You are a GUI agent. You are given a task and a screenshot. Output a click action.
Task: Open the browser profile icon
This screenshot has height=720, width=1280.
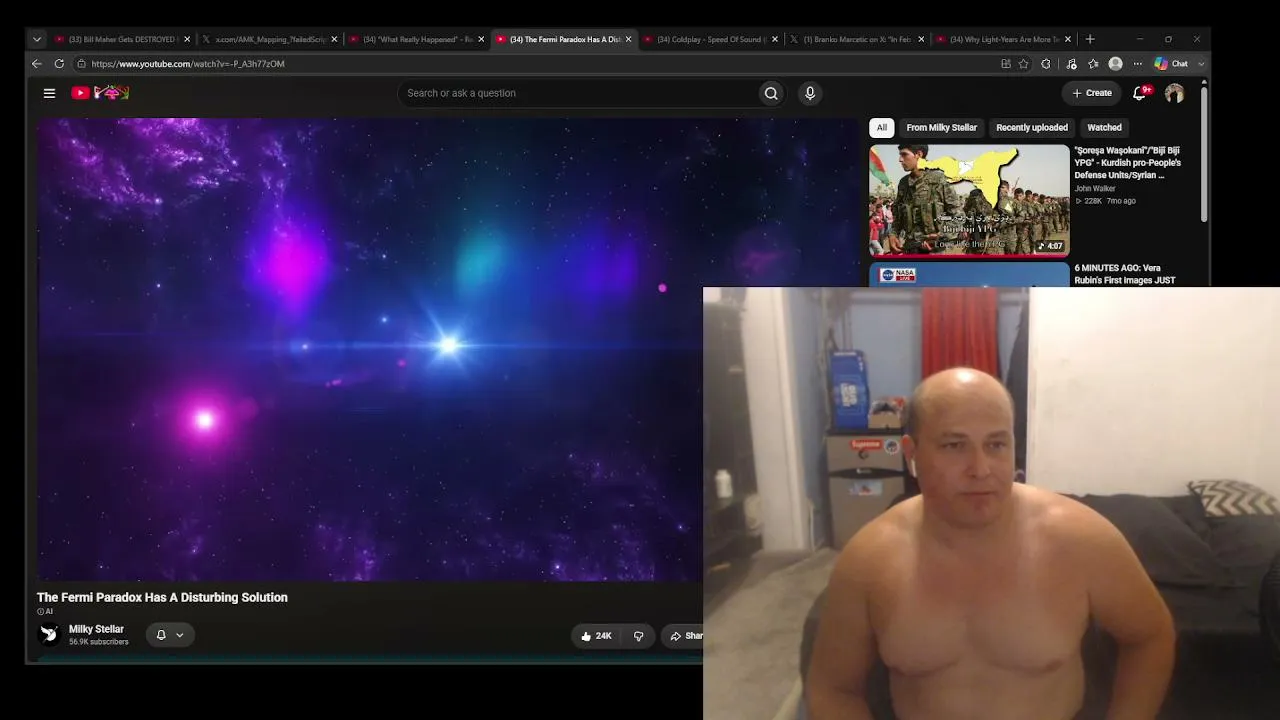1115,64
